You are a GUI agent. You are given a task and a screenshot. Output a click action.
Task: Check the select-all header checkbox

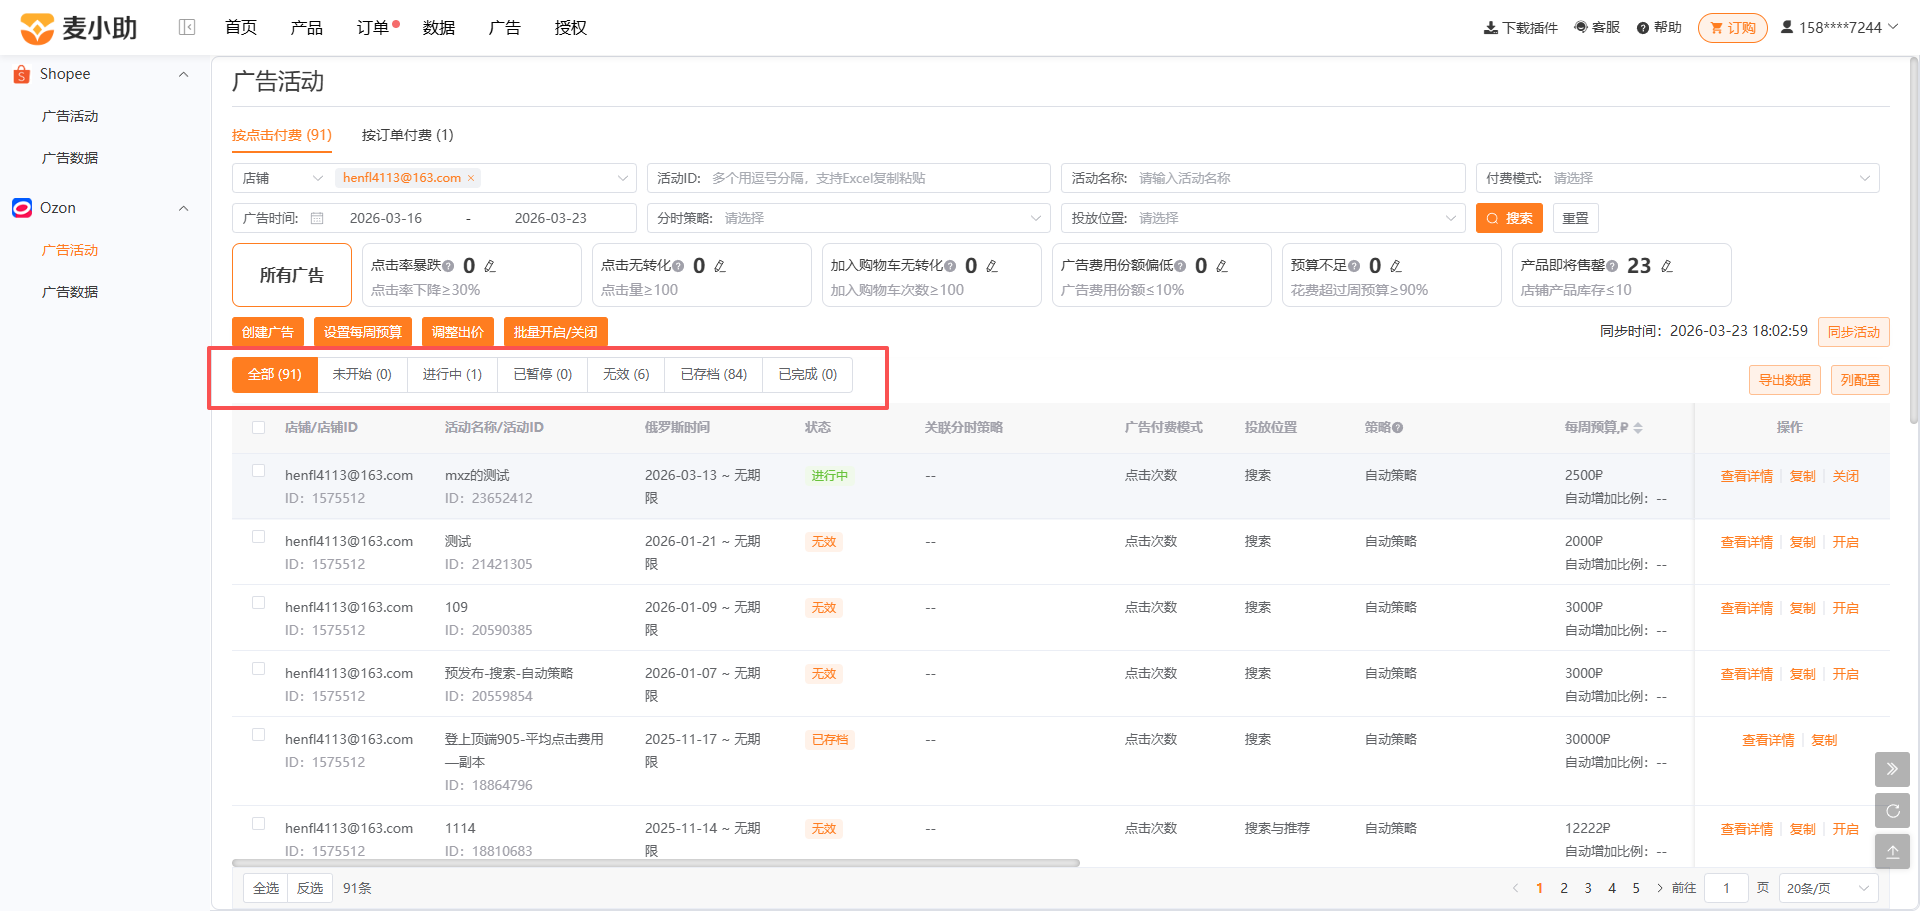coord(259,427)
